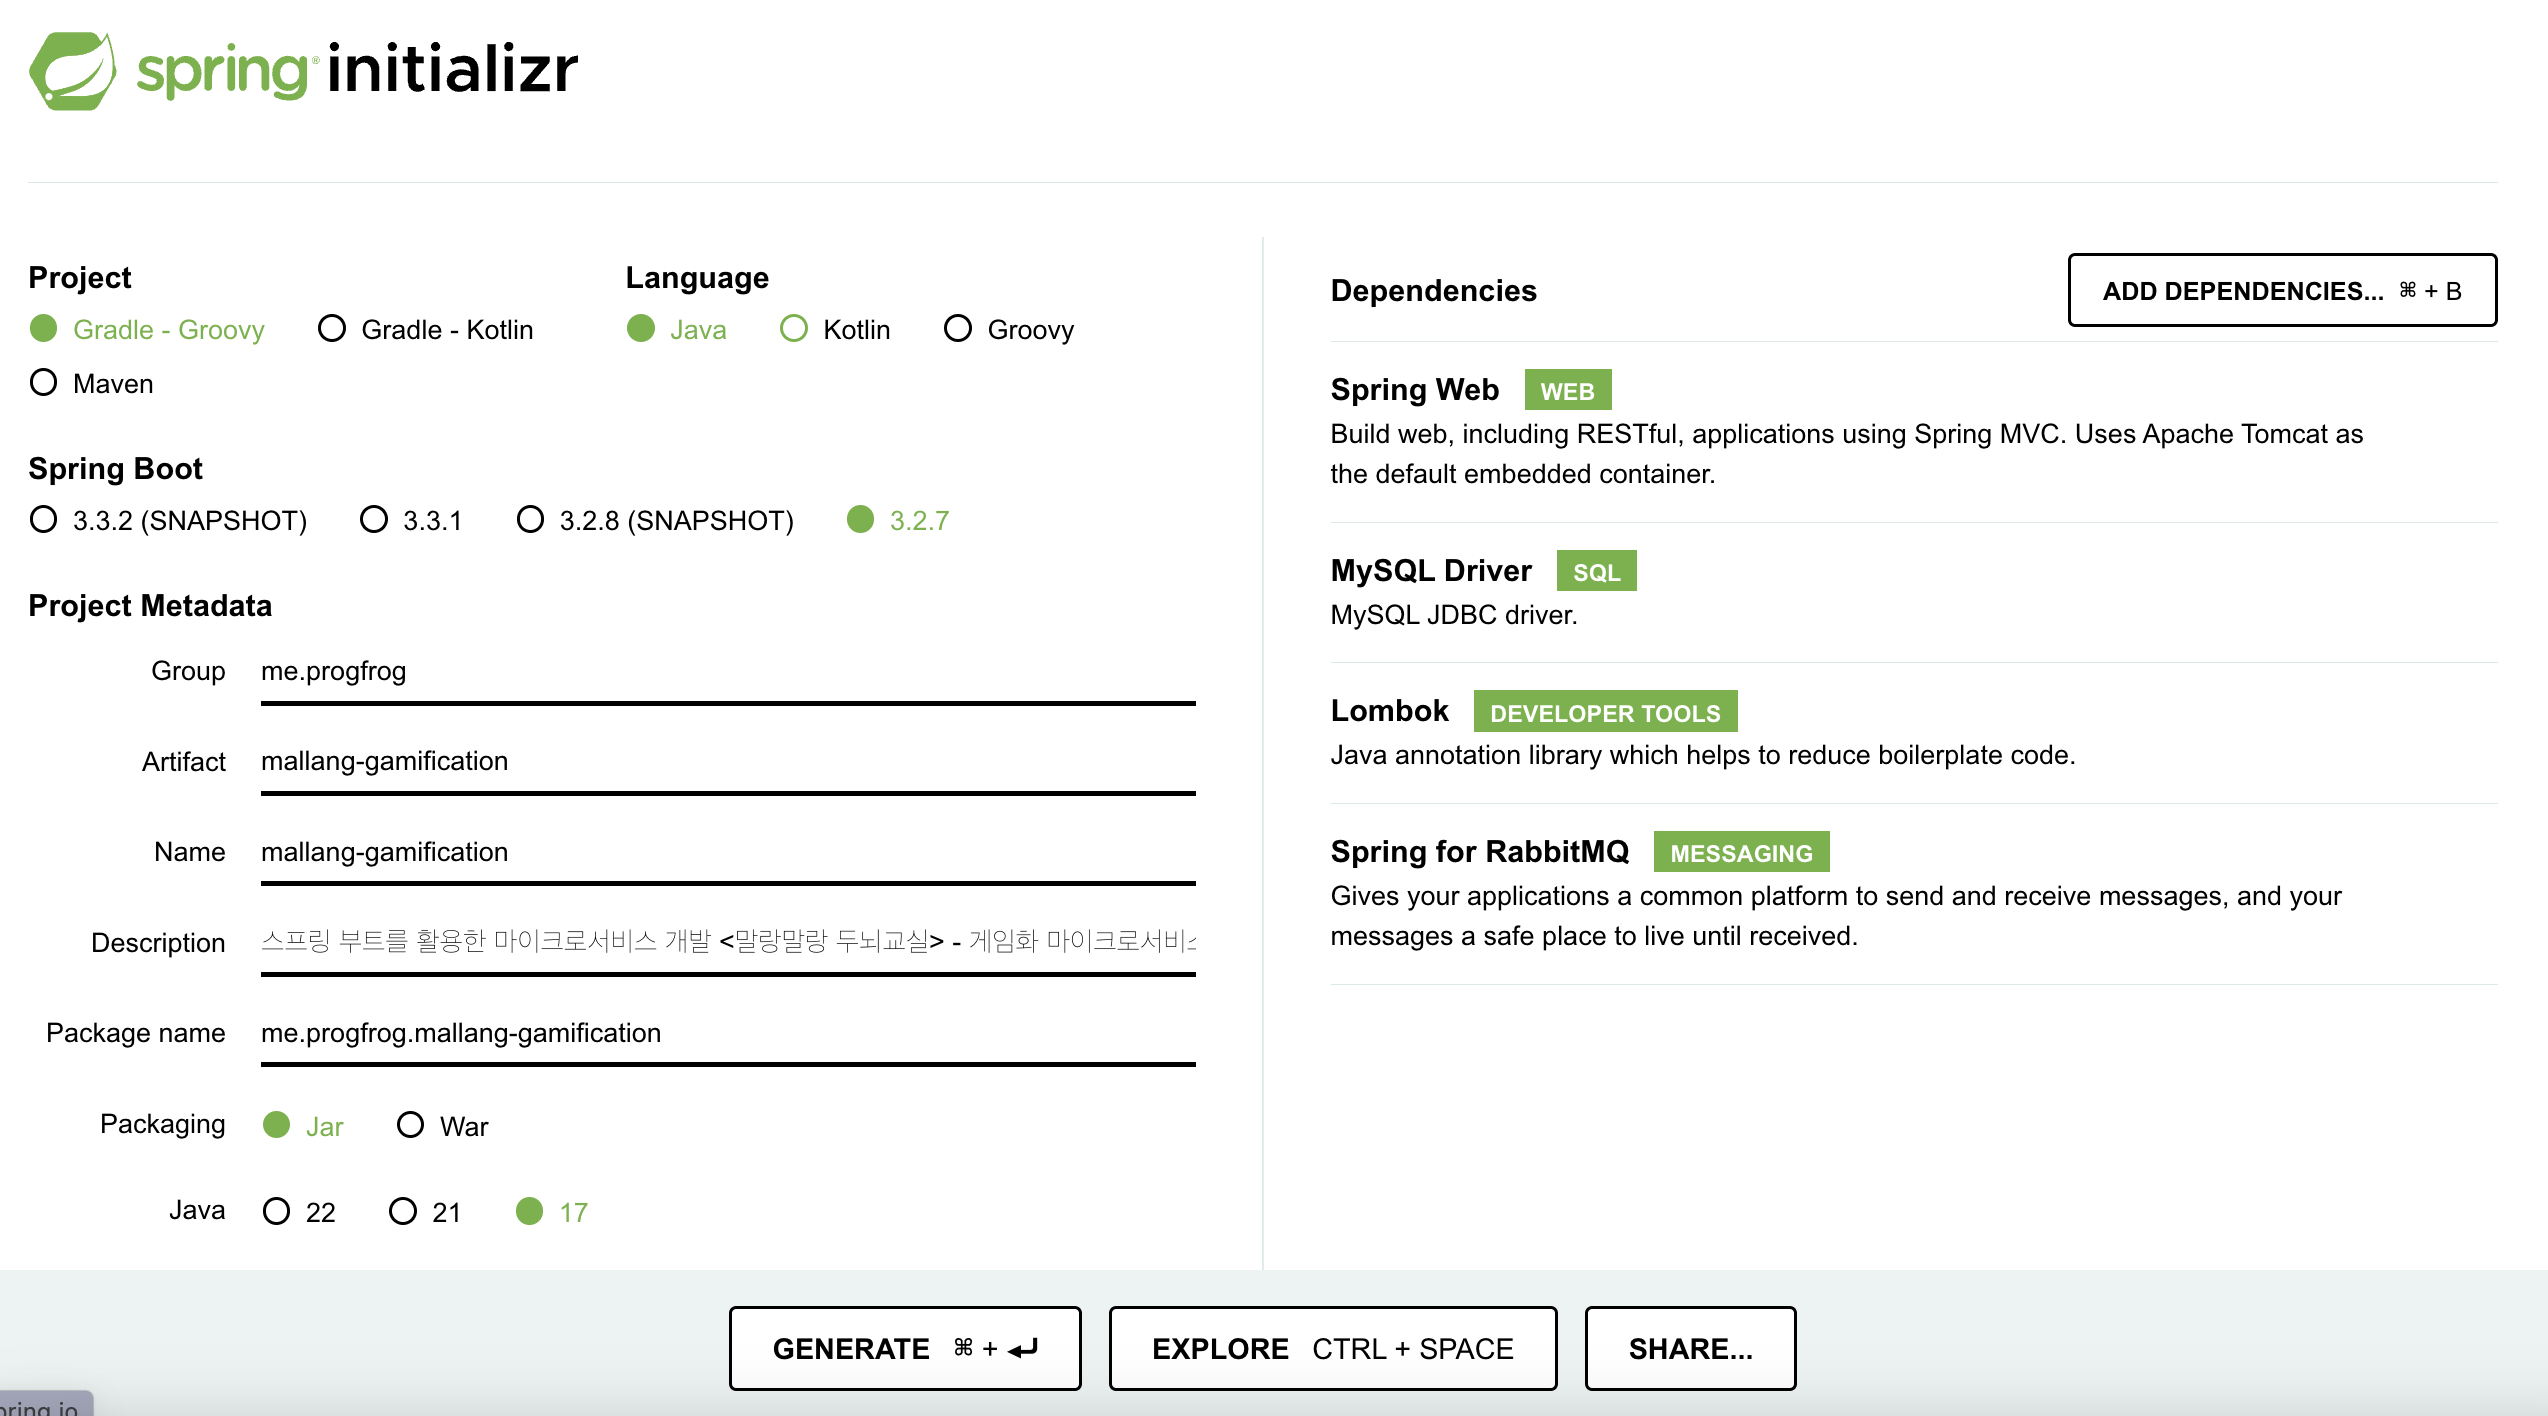2548x1416 pixels.
Task: Open the Share dialog
Action: 1690,1349
